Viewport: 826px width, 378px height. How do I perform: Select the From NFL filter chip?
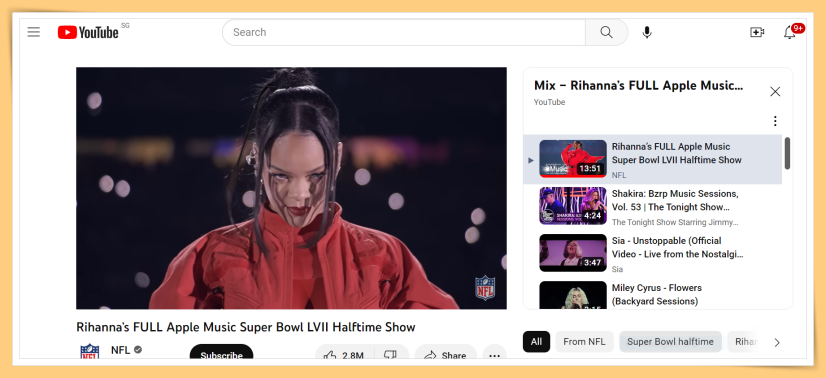(x=584, y=342)
